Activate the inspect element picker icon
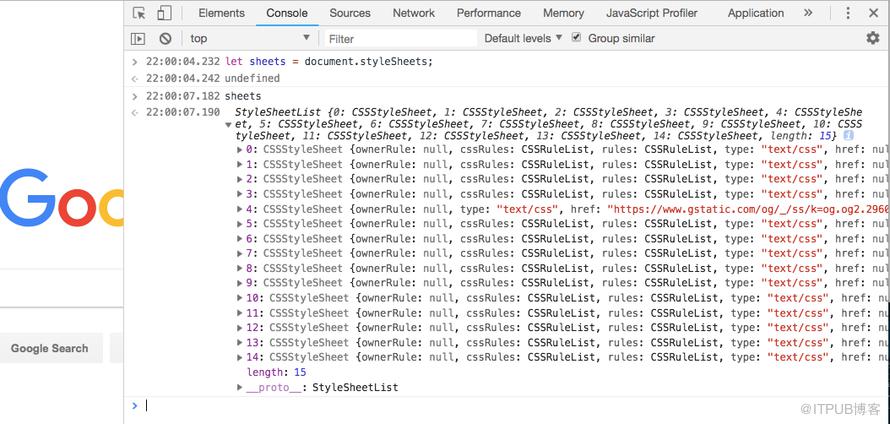Viewport: 890px width, 424px height. 139,13
